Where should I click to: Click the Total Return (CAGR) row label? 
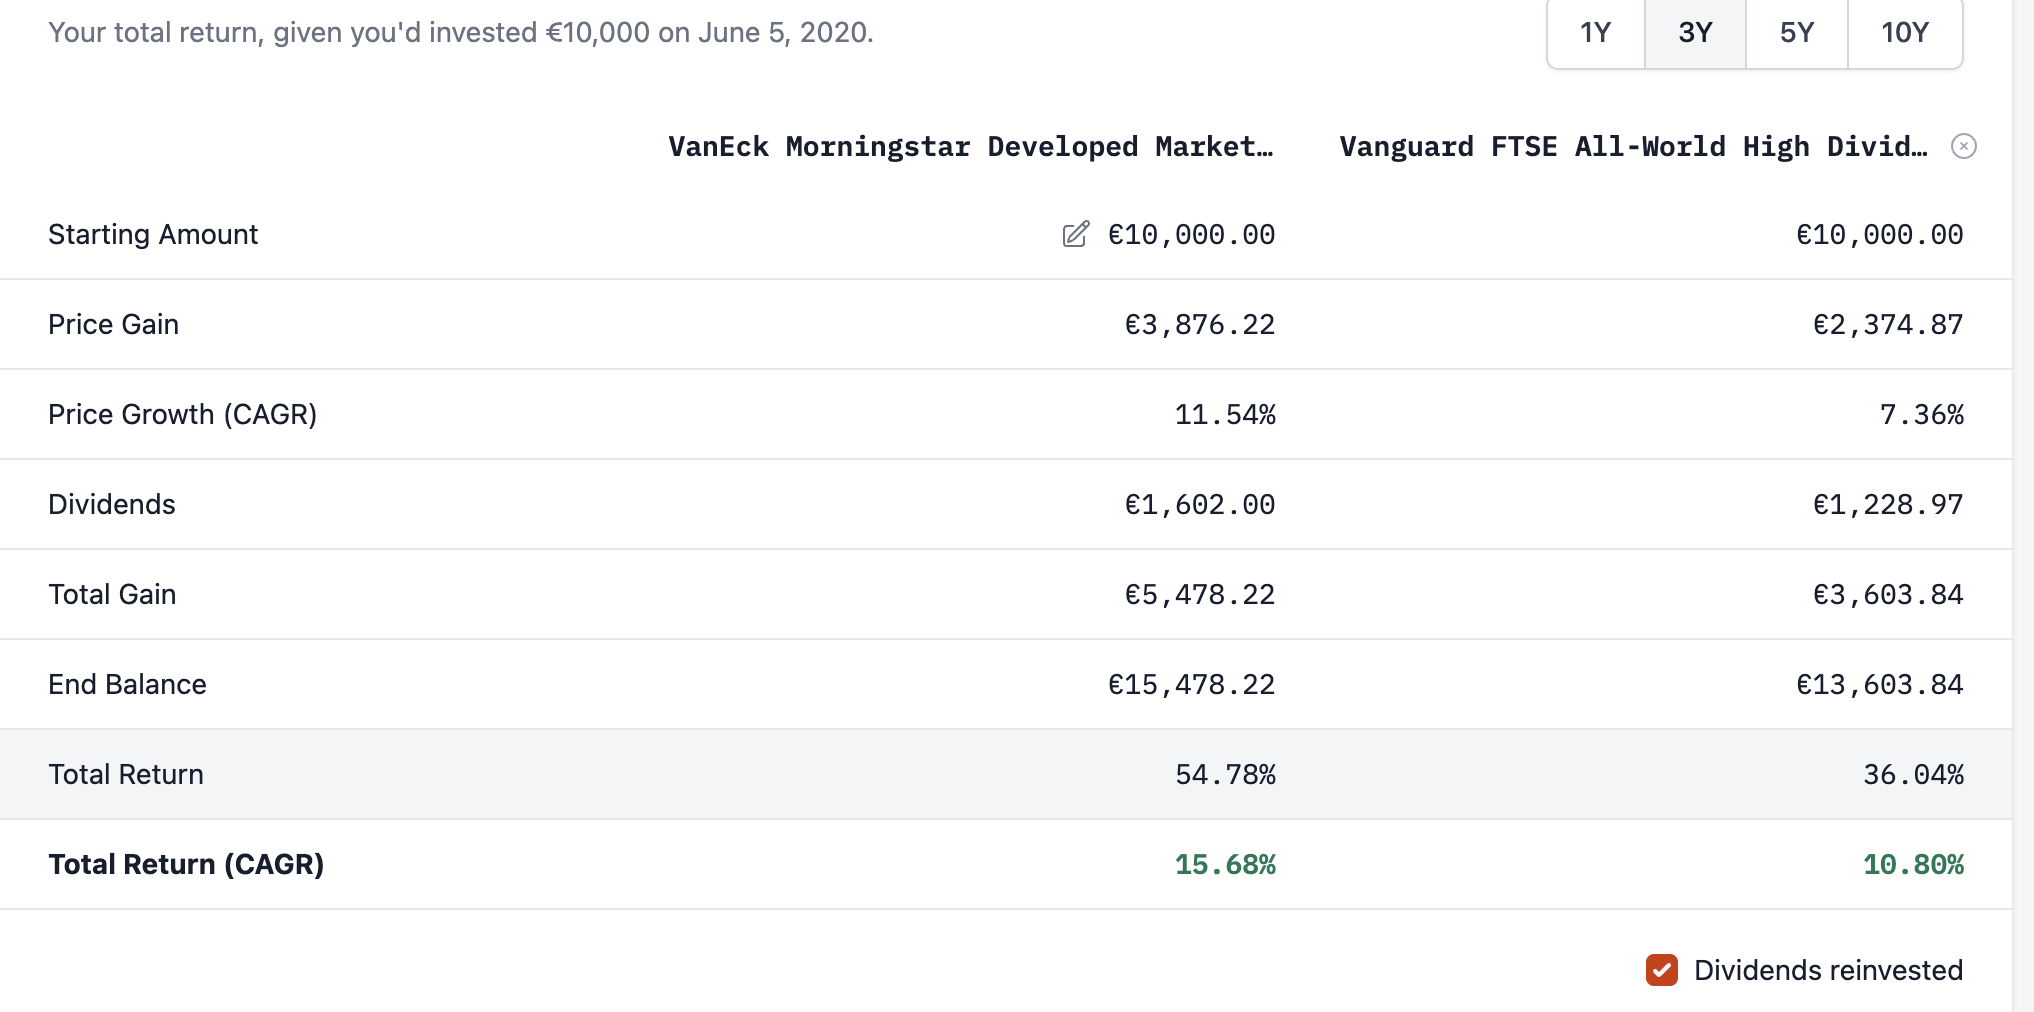click(x=186, y=865)
